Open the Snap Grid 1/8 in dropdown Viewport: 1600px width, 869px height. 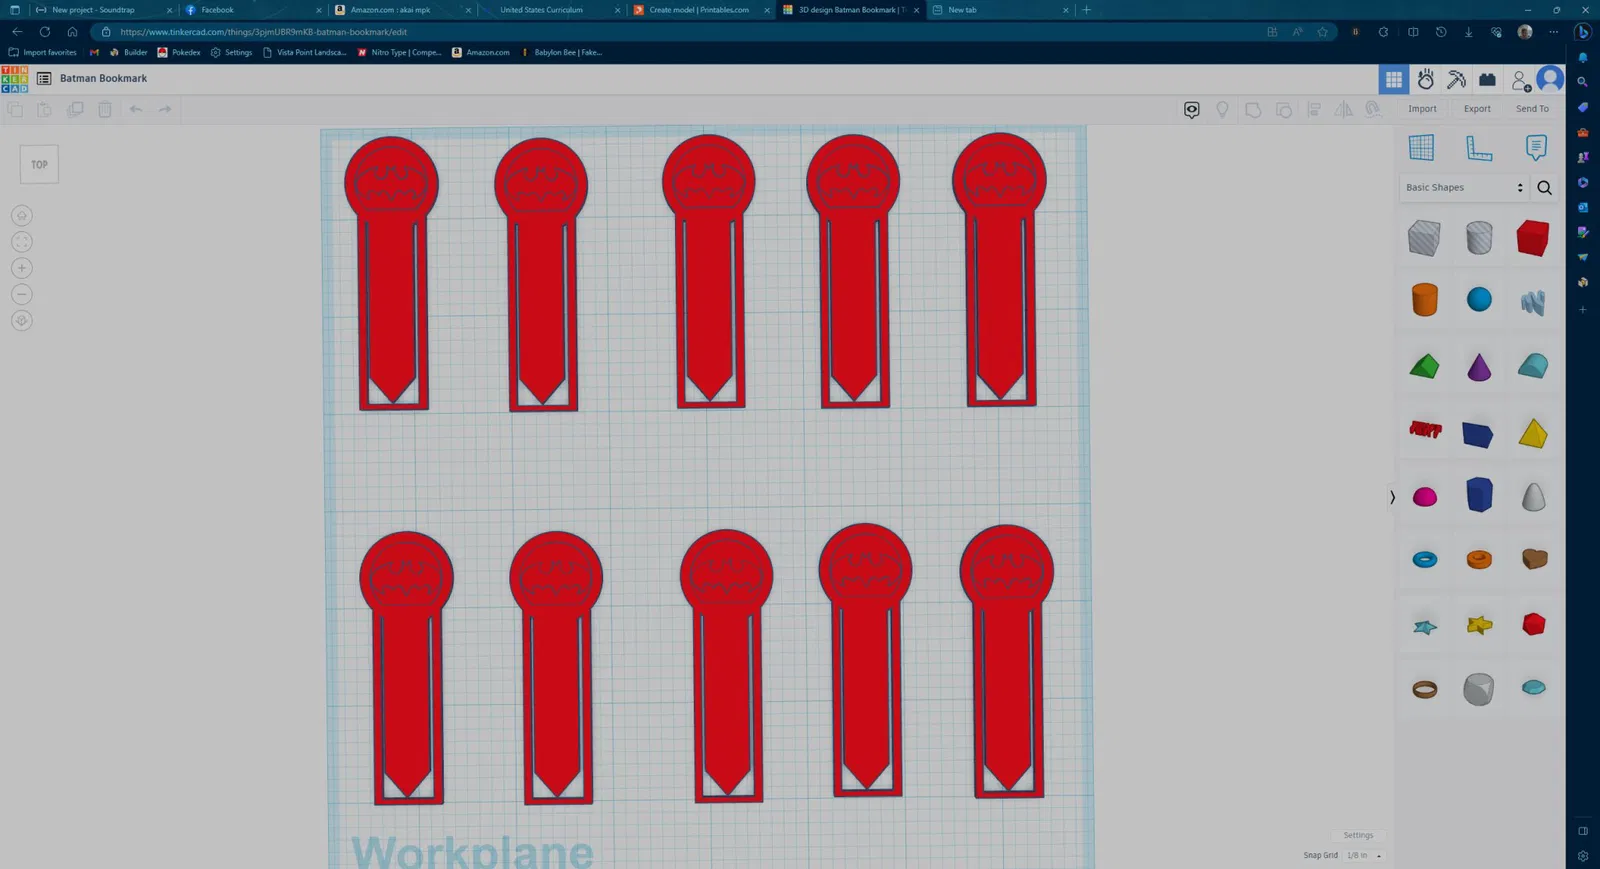(1363, 856)
